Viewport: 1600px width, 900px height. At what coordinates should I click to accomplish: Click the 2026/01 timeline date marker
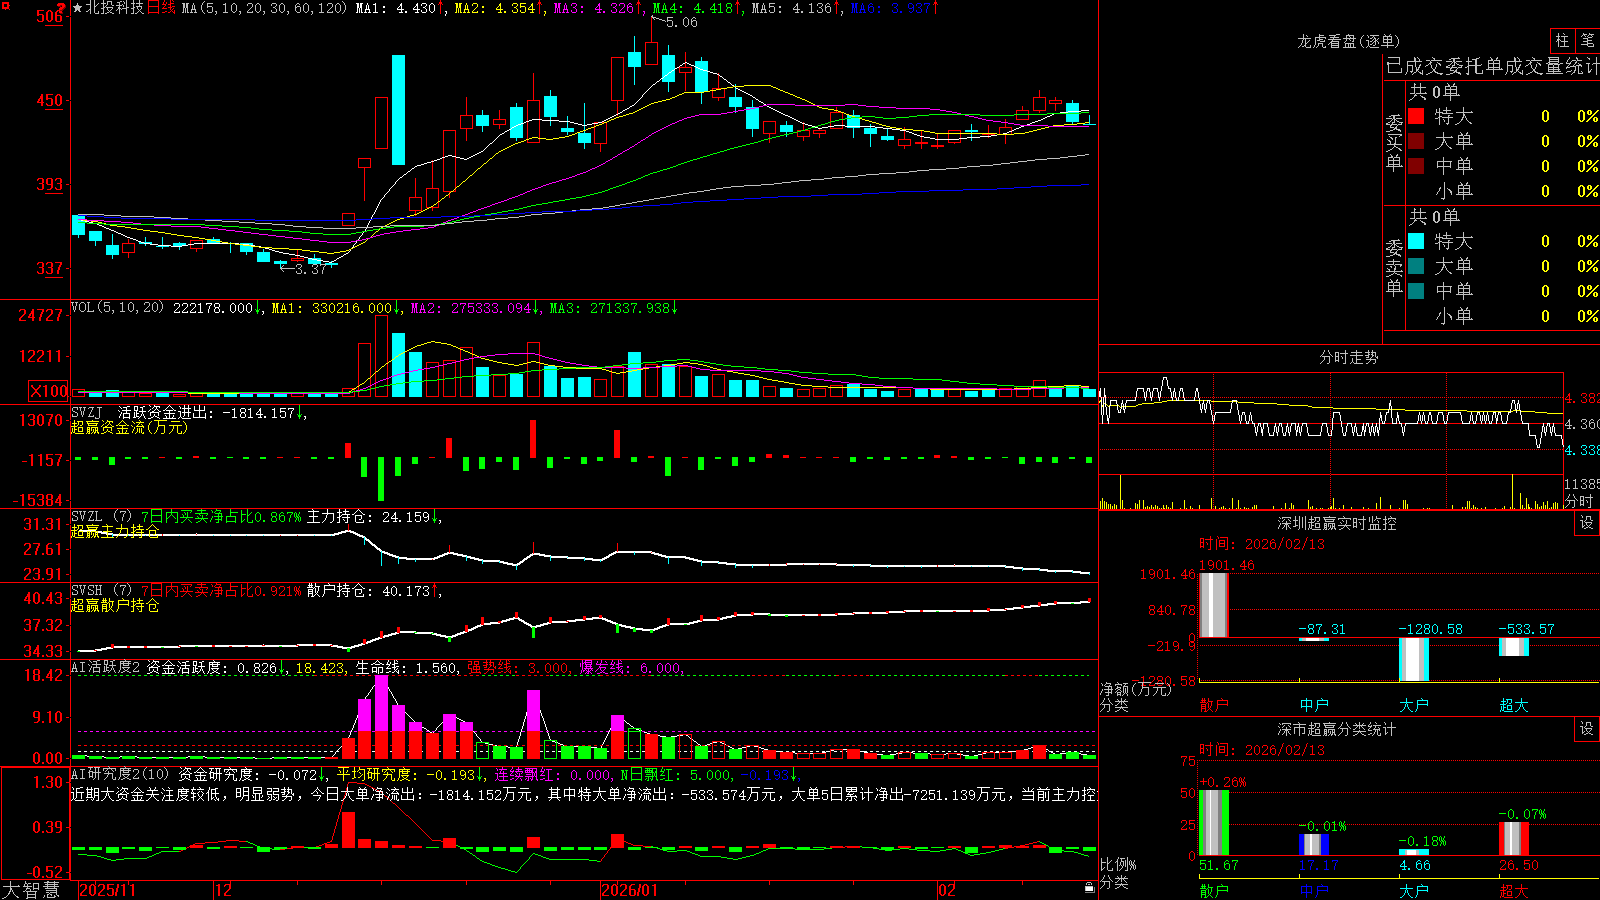point(630,890)
